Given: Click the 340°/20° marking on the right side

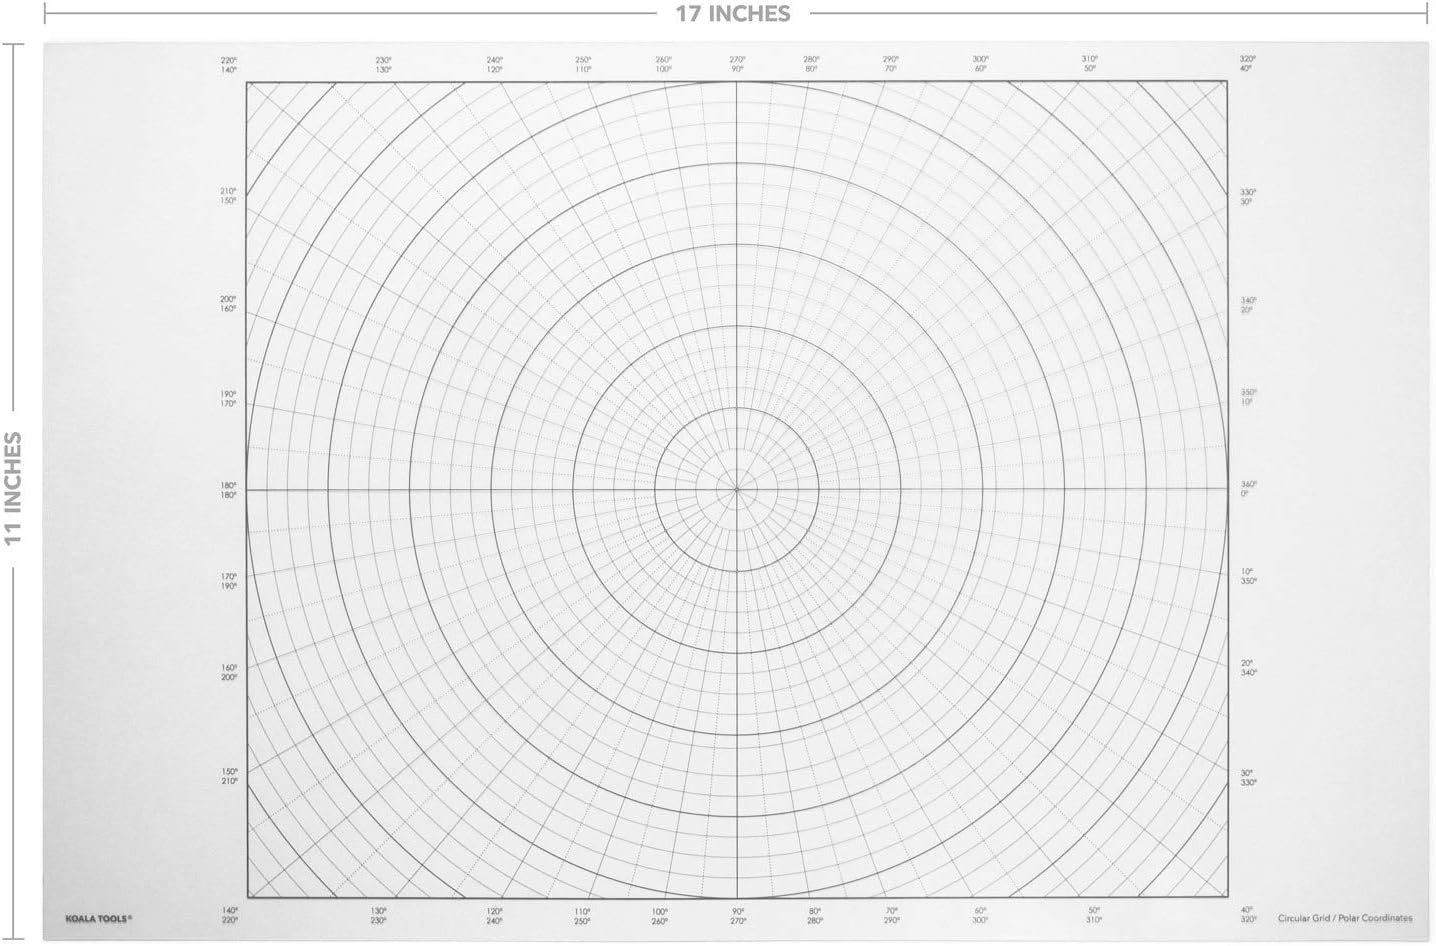Looking at the screenshot, I should pyautogui.click(x=1247, y=305).
